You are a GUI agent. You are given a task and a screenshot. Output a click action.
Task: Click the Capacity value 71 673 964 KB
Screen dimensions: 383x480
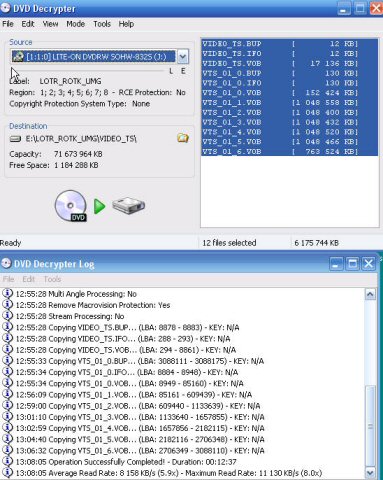point(78,154)
